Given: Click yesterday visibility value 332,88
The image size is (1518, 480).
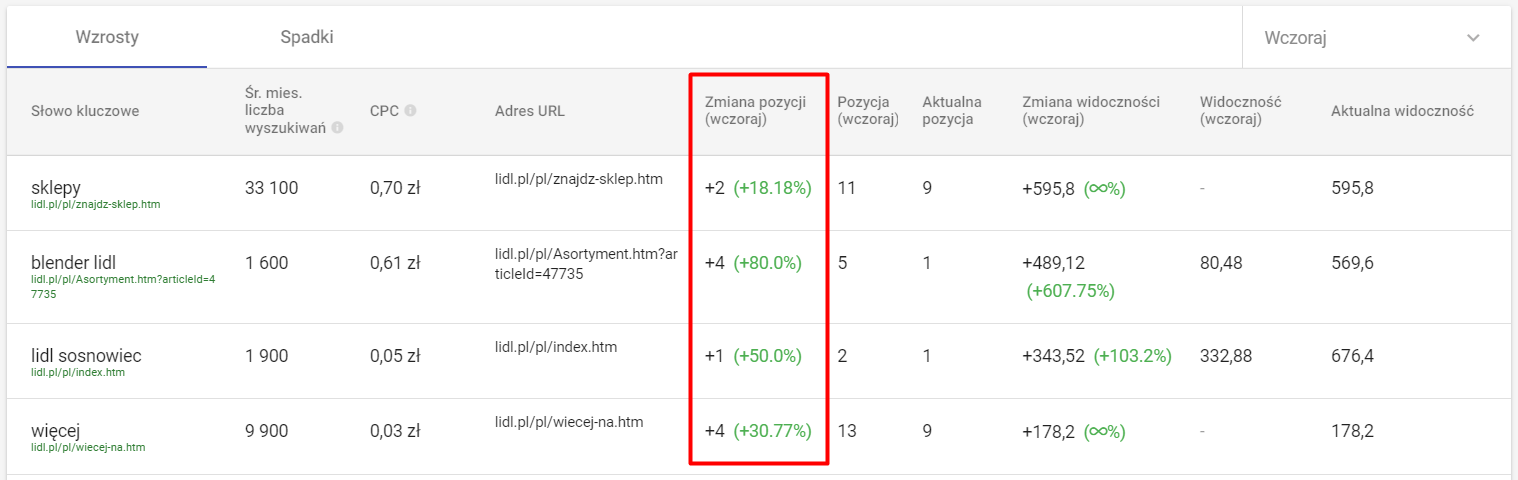Looking at the screenshot, I should [1225, 356].
